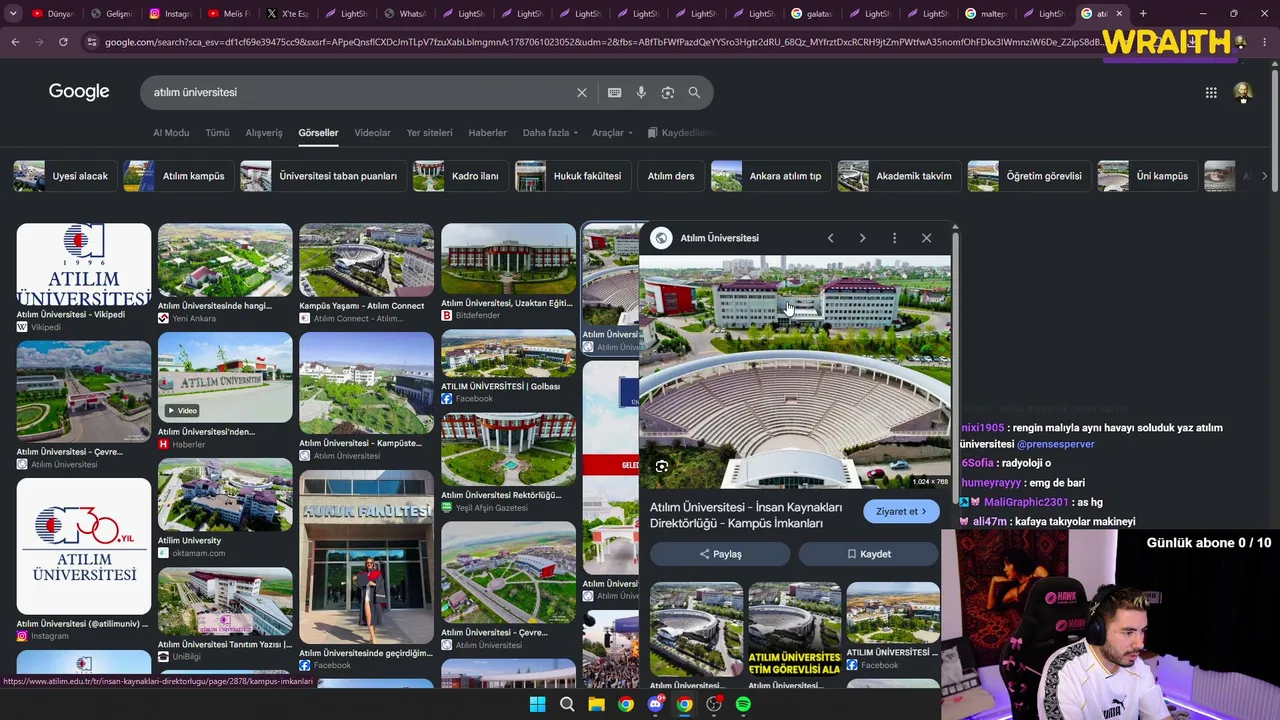Open the Hukuk Fakültesi graduation photo
Viewport: 1280px width, 720px height.
366,558
